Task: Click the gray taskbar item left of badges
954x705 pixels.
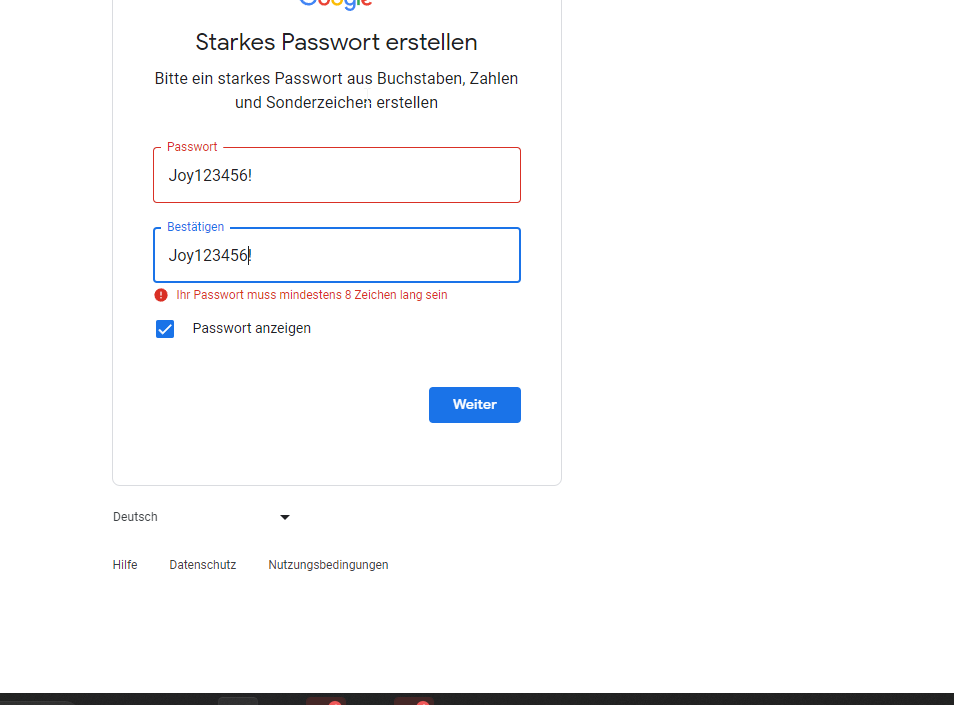Action: point(238,701)
